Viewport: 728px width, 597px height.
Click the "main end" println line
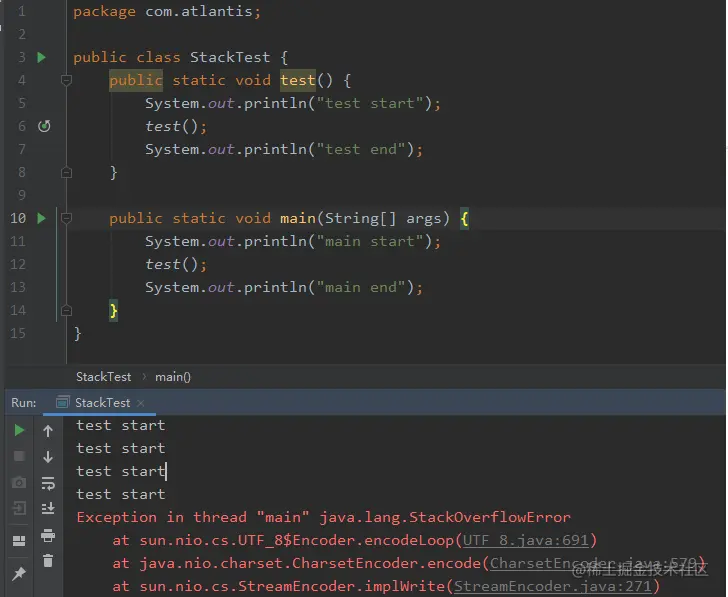click(x=284, y=287)
